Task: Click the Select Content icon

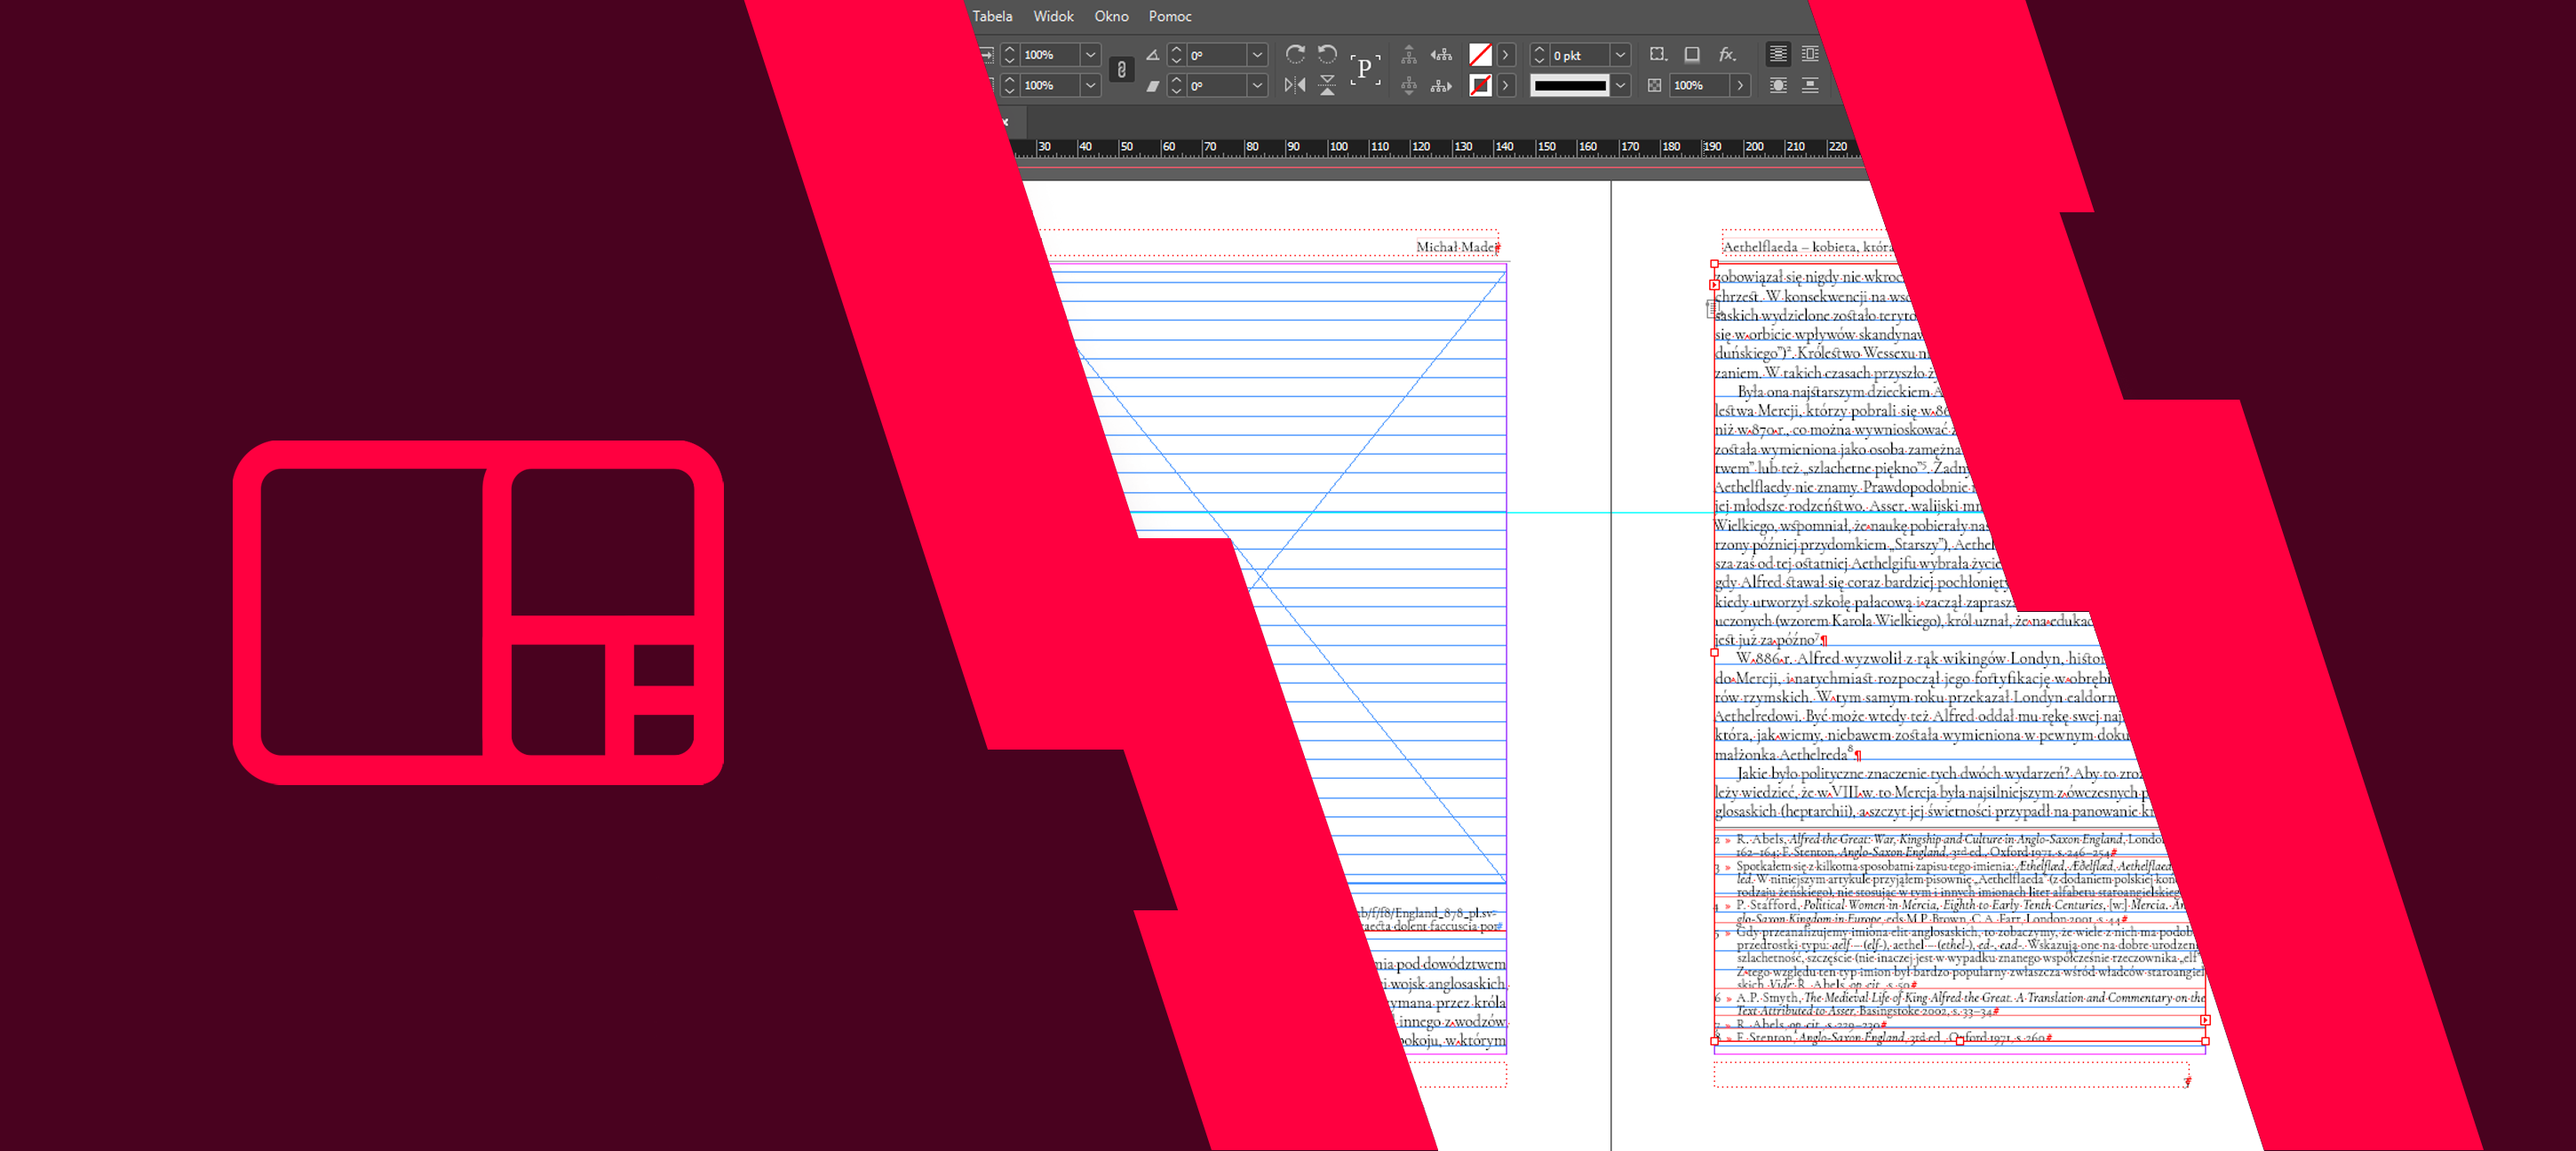Action: [x=1409, y=85]
